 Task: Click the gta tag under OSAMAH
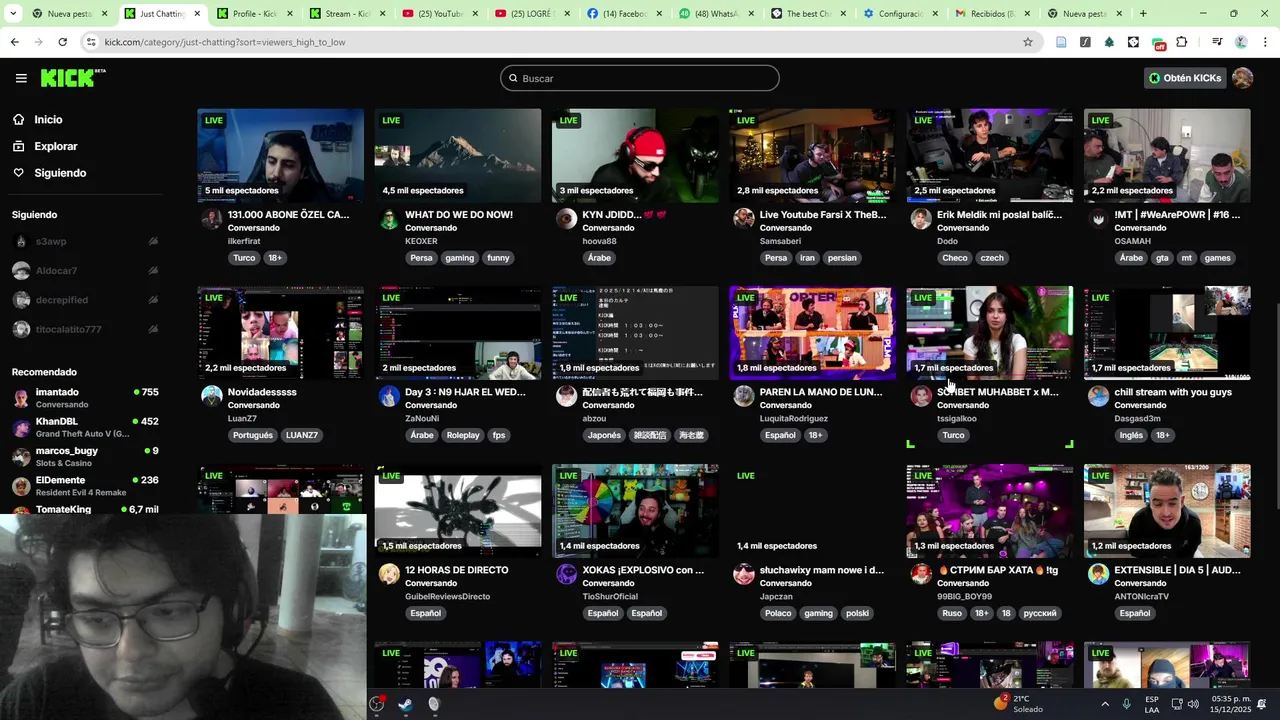1162,258
